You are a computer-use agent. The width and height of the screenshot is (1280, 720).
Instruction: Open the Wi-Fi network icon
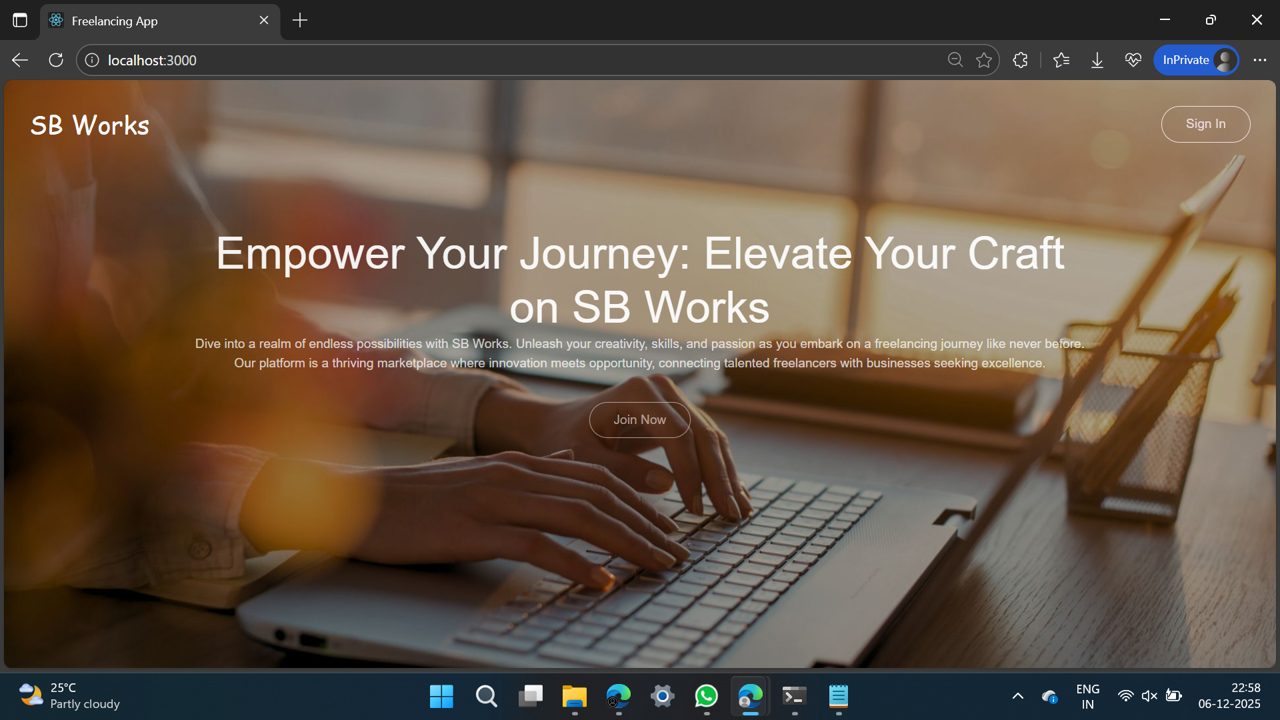coord(1125,696)
